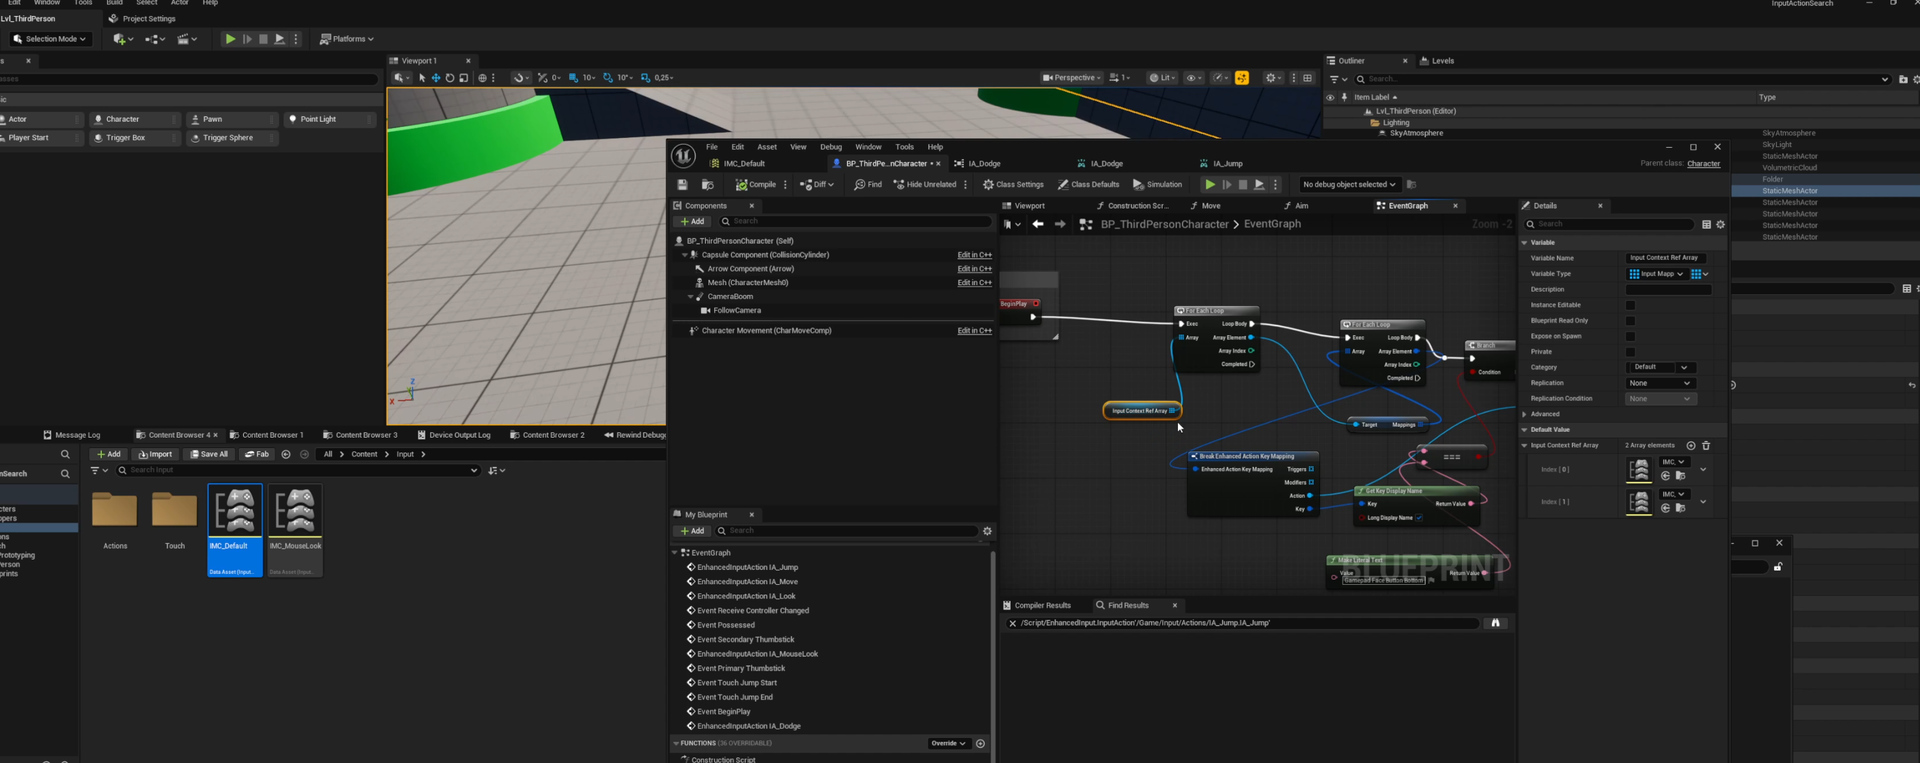Toggle the world/local coordinate globe icon
The width and height of the screenshot is (1920, 763).
tap(482, 77)
